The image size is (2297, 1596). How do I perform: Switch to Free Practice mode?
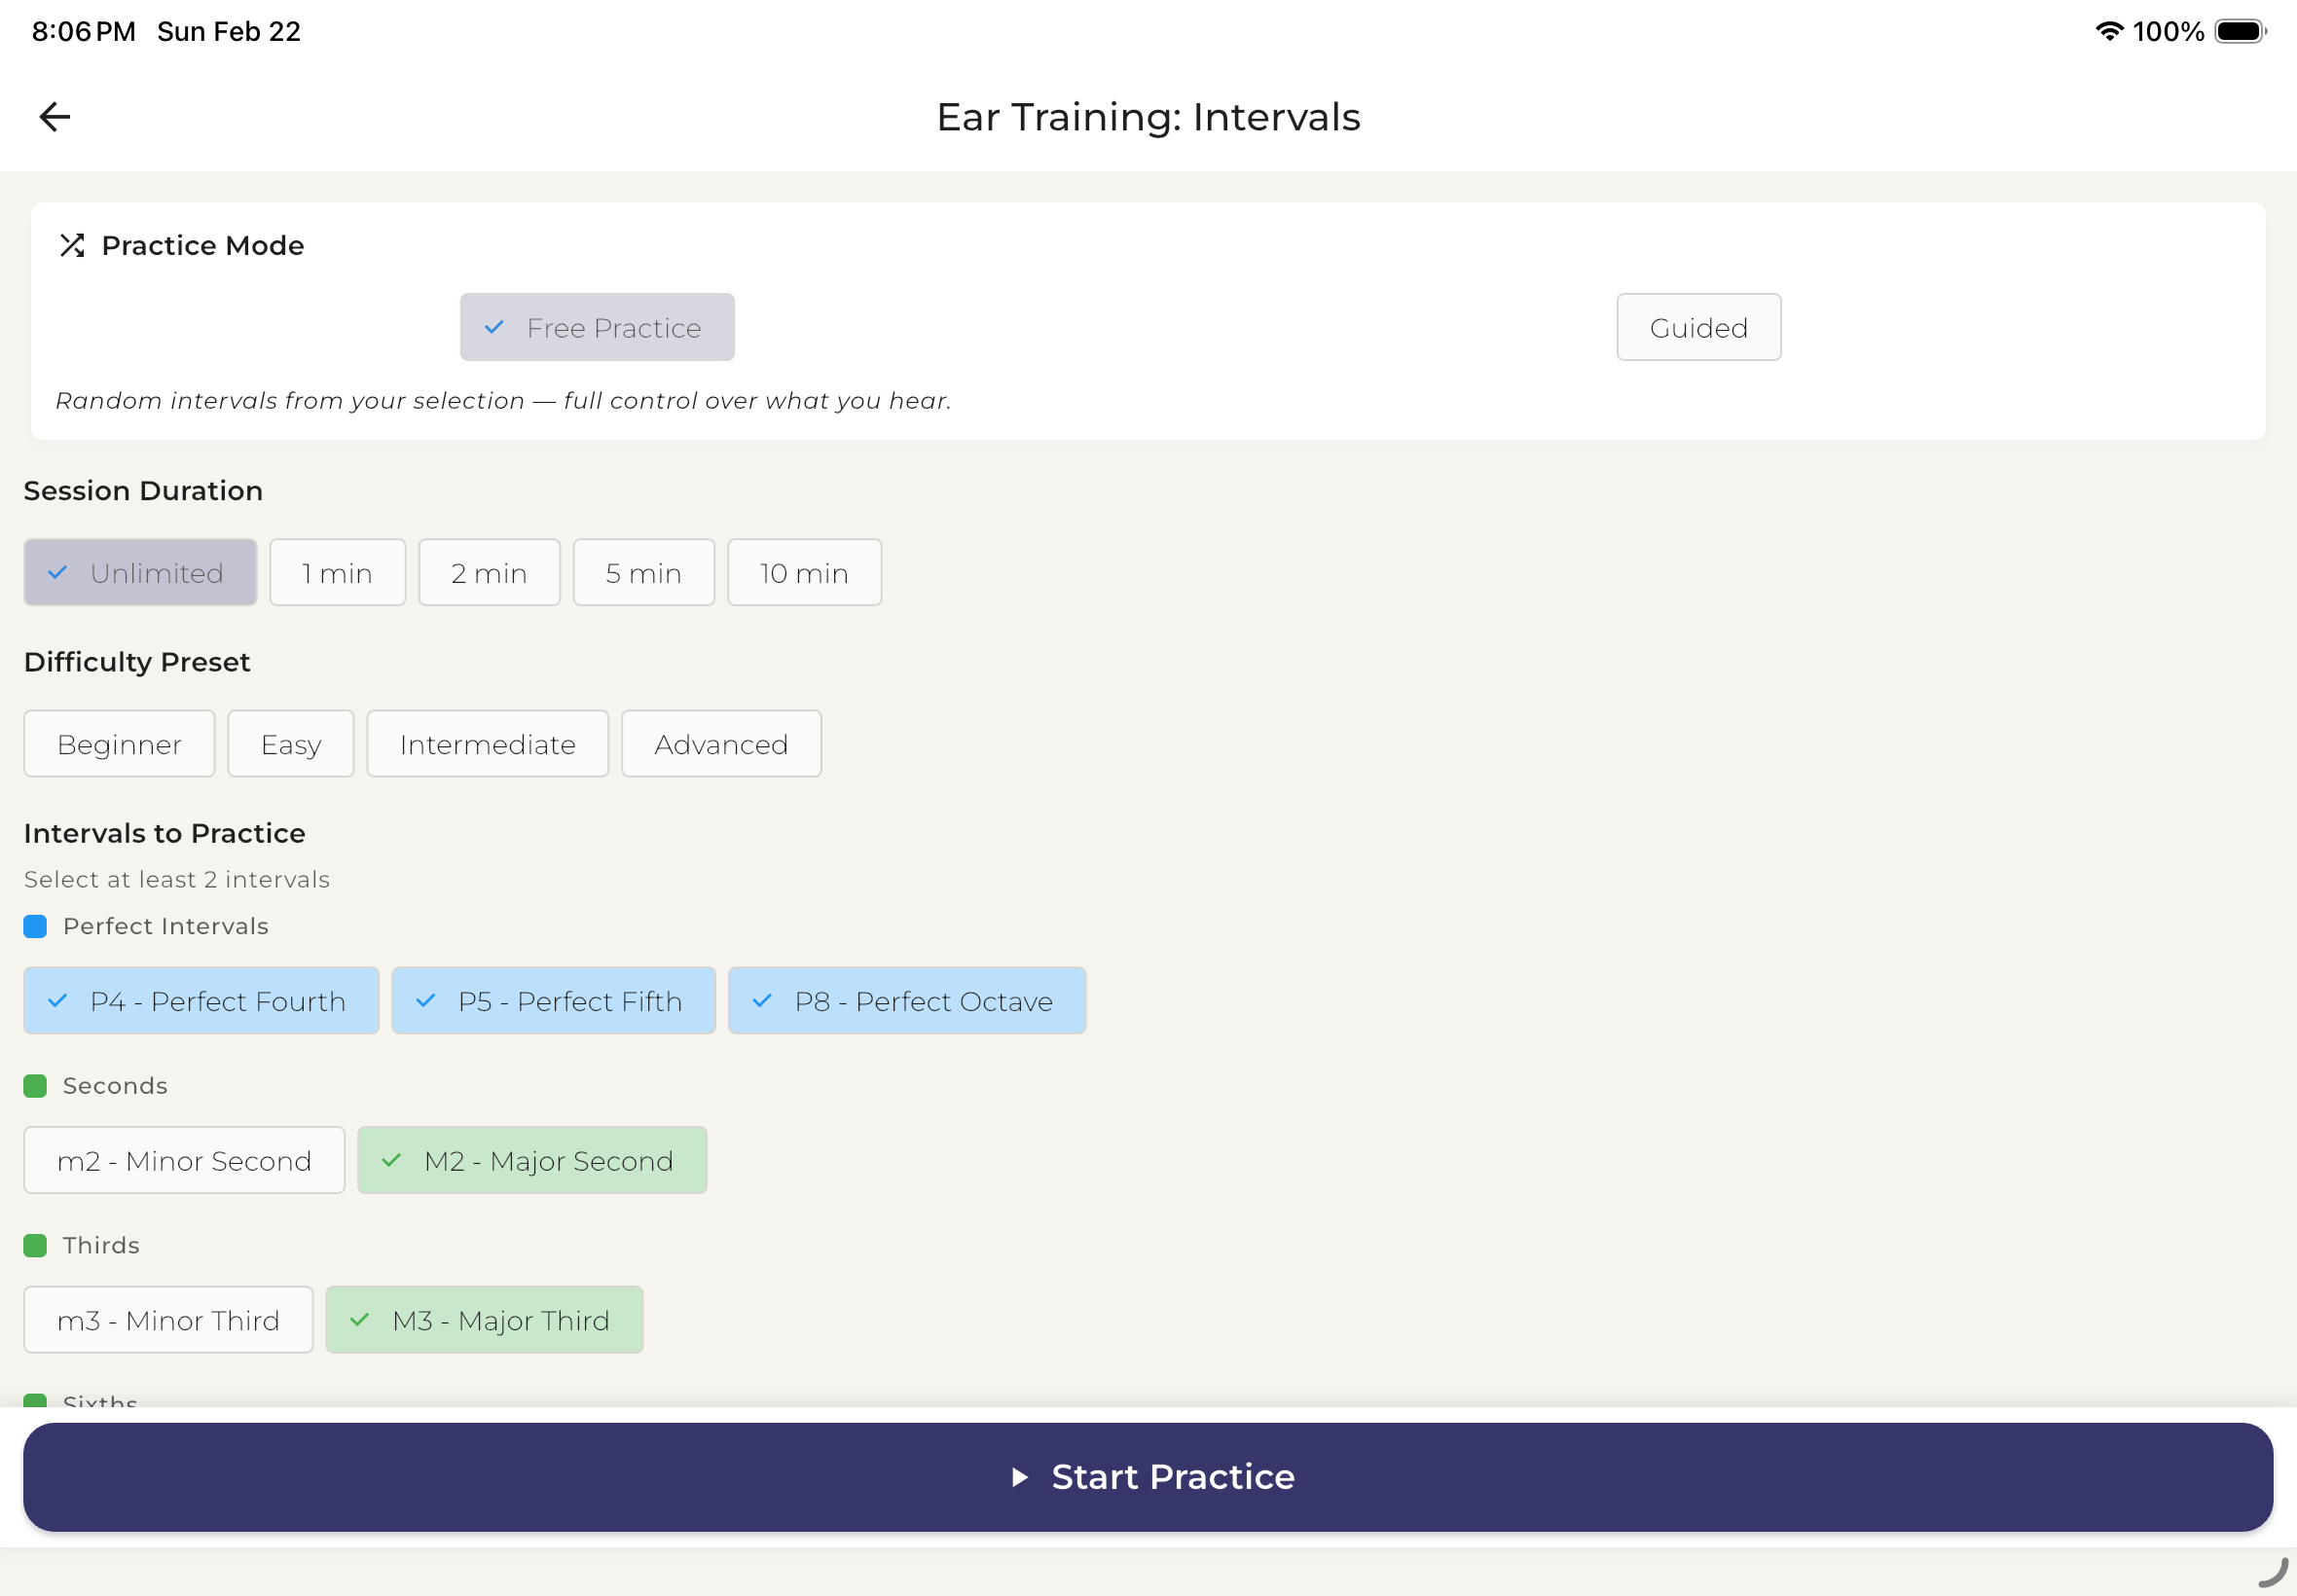597,327
